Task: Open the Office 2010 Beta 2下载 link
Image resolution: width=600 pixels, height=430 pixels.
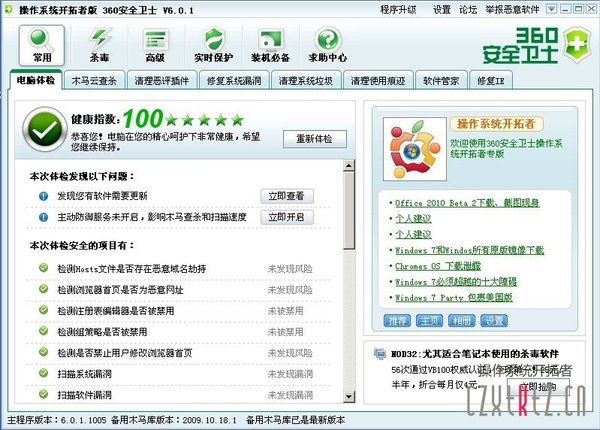Action: pyautogui.click(x=467, y=203)
